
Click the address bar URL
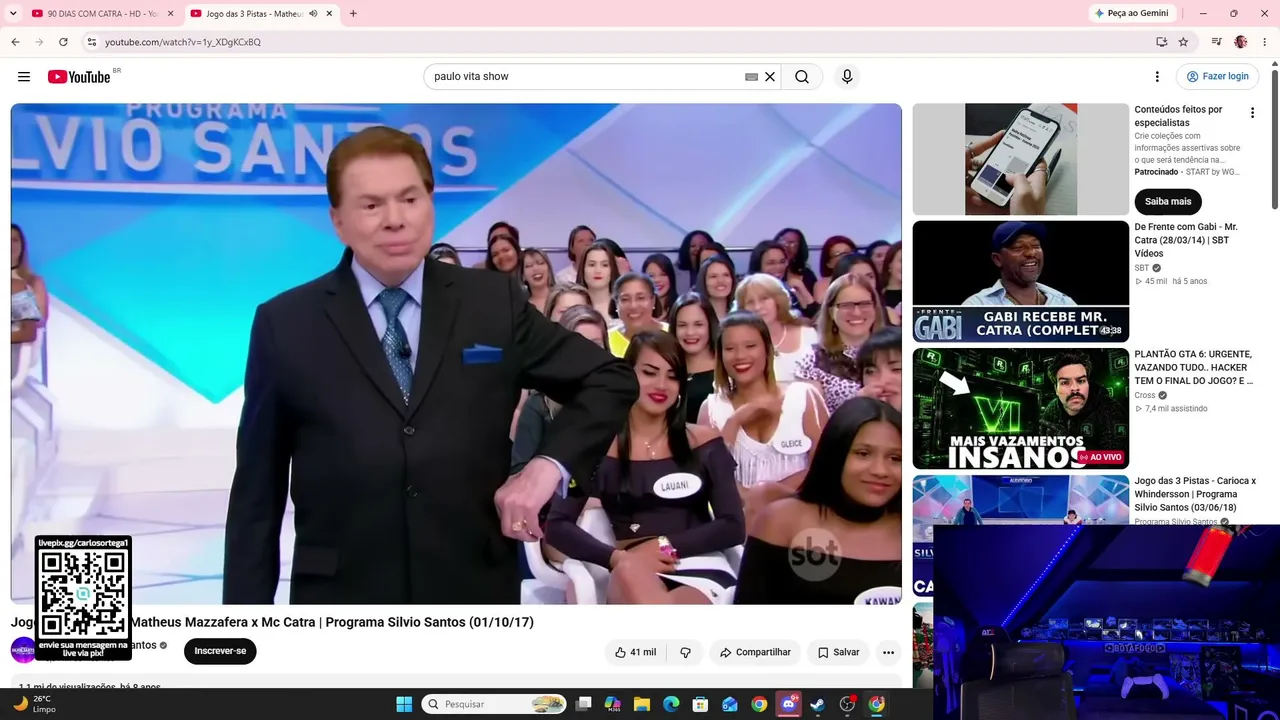coord(183,42)
